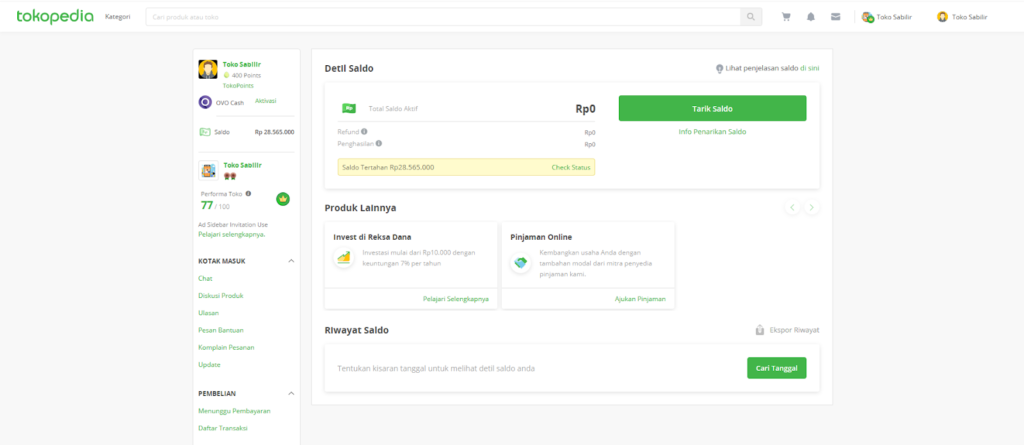Click the Saldo Rp 28.565.000 amount
Image resolution: width=1024 pixels, height=445 pixels.
[274, 132]
